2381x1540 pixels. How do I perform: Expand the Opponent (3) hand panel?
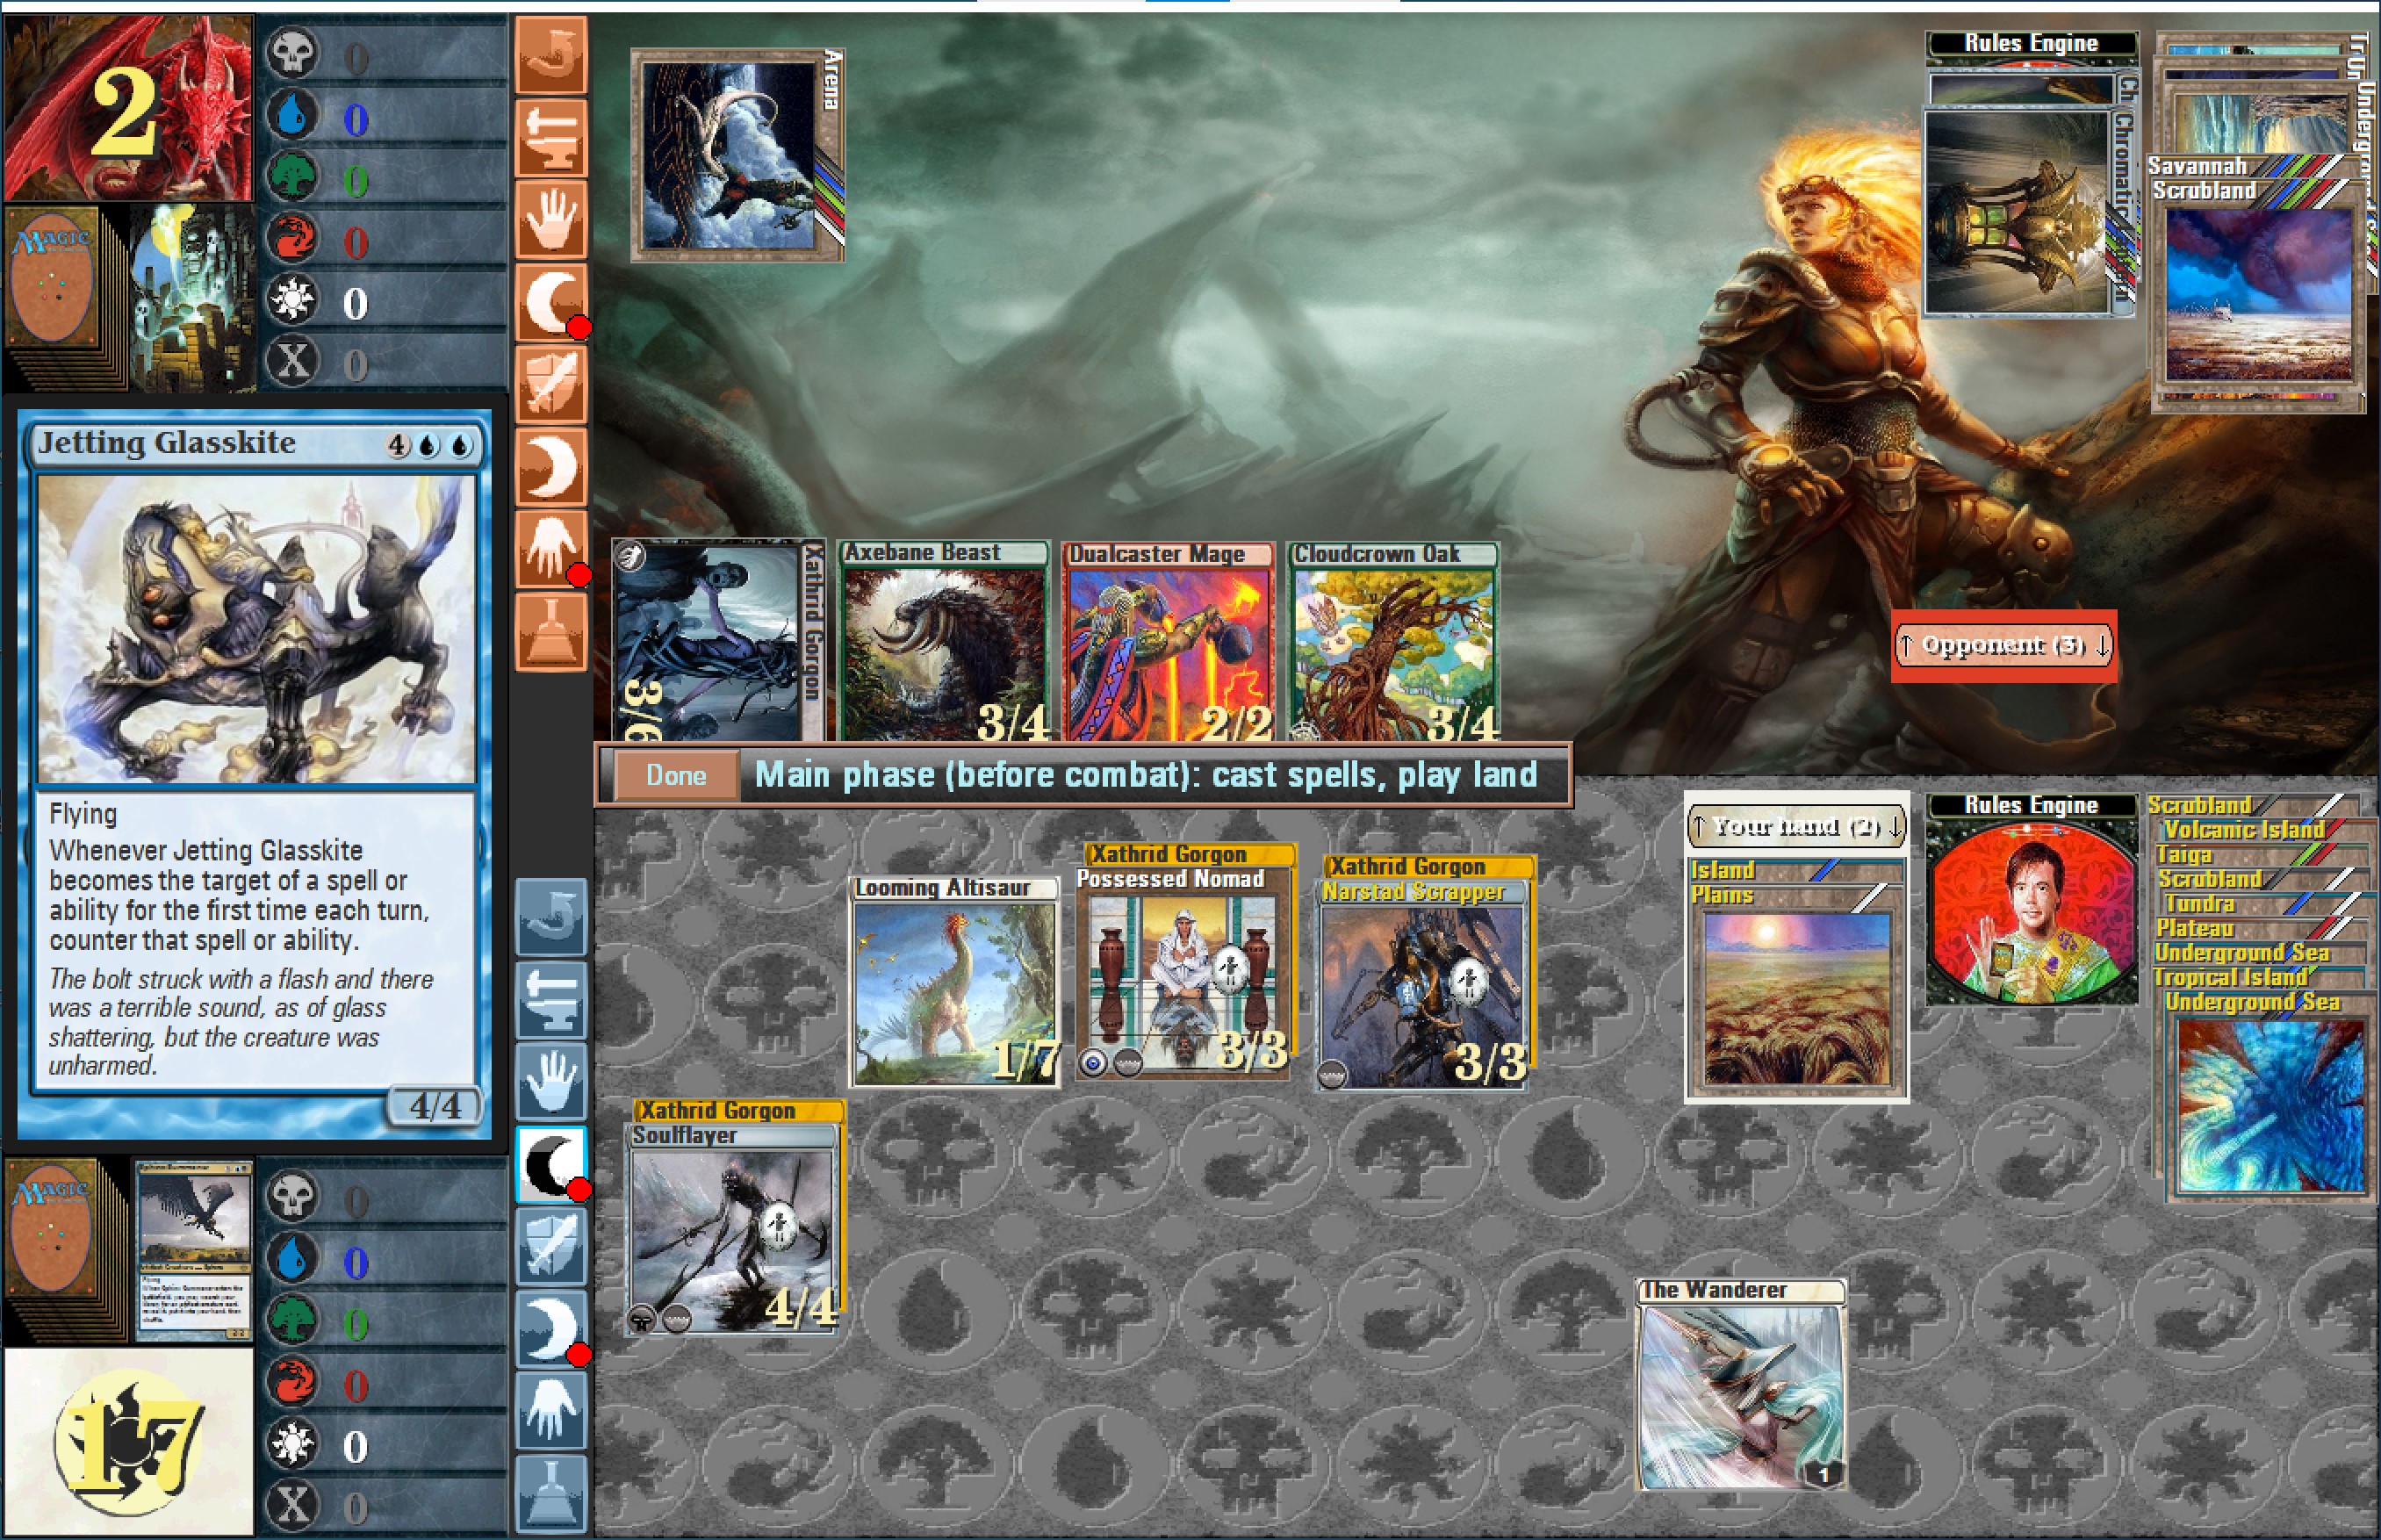point(2003,645)
